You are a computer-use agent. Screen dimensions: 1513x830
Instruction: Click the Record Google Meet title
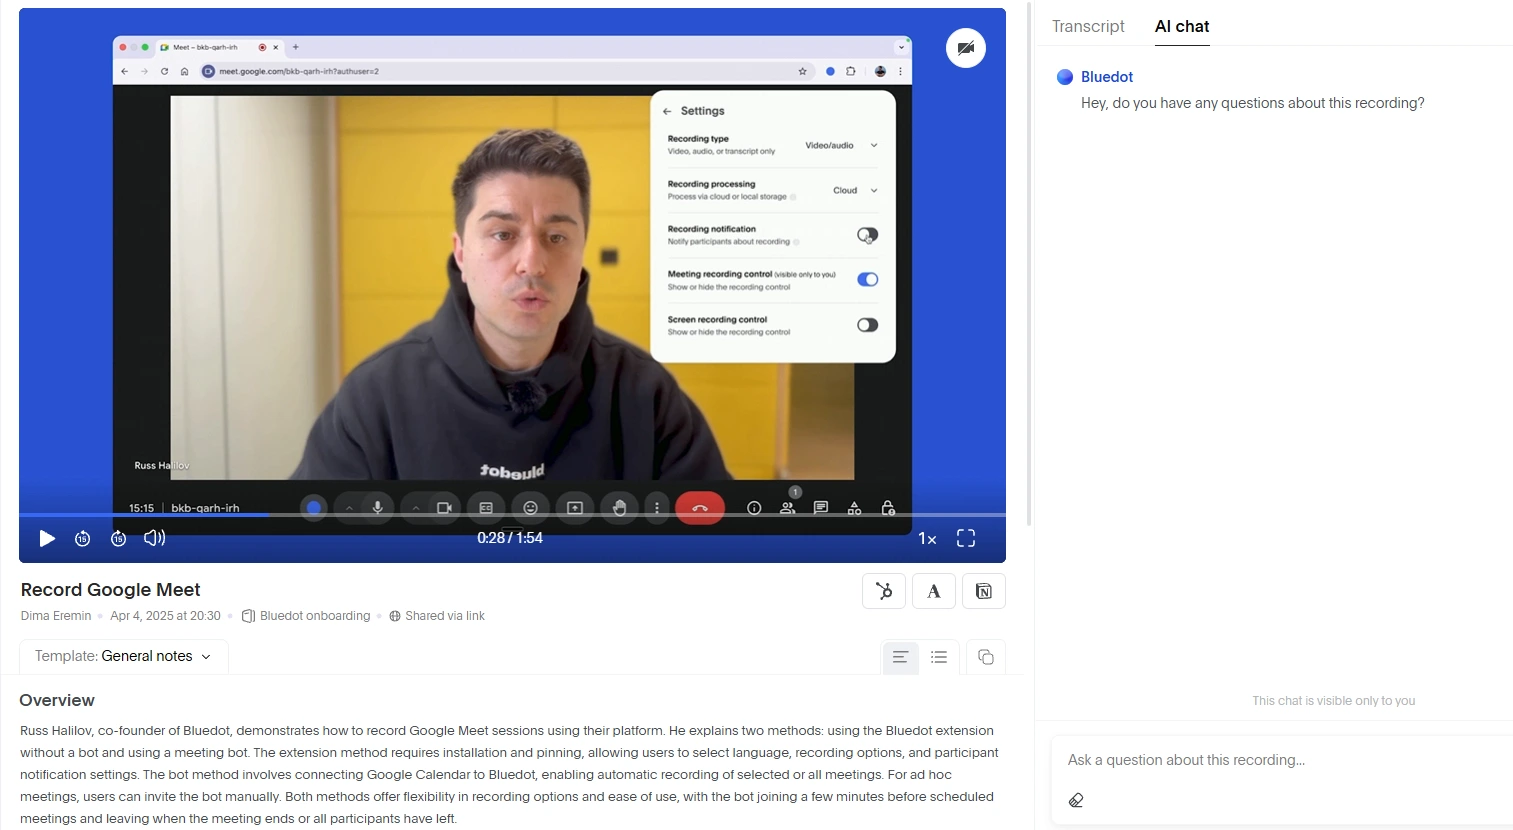tap(111, 590)
